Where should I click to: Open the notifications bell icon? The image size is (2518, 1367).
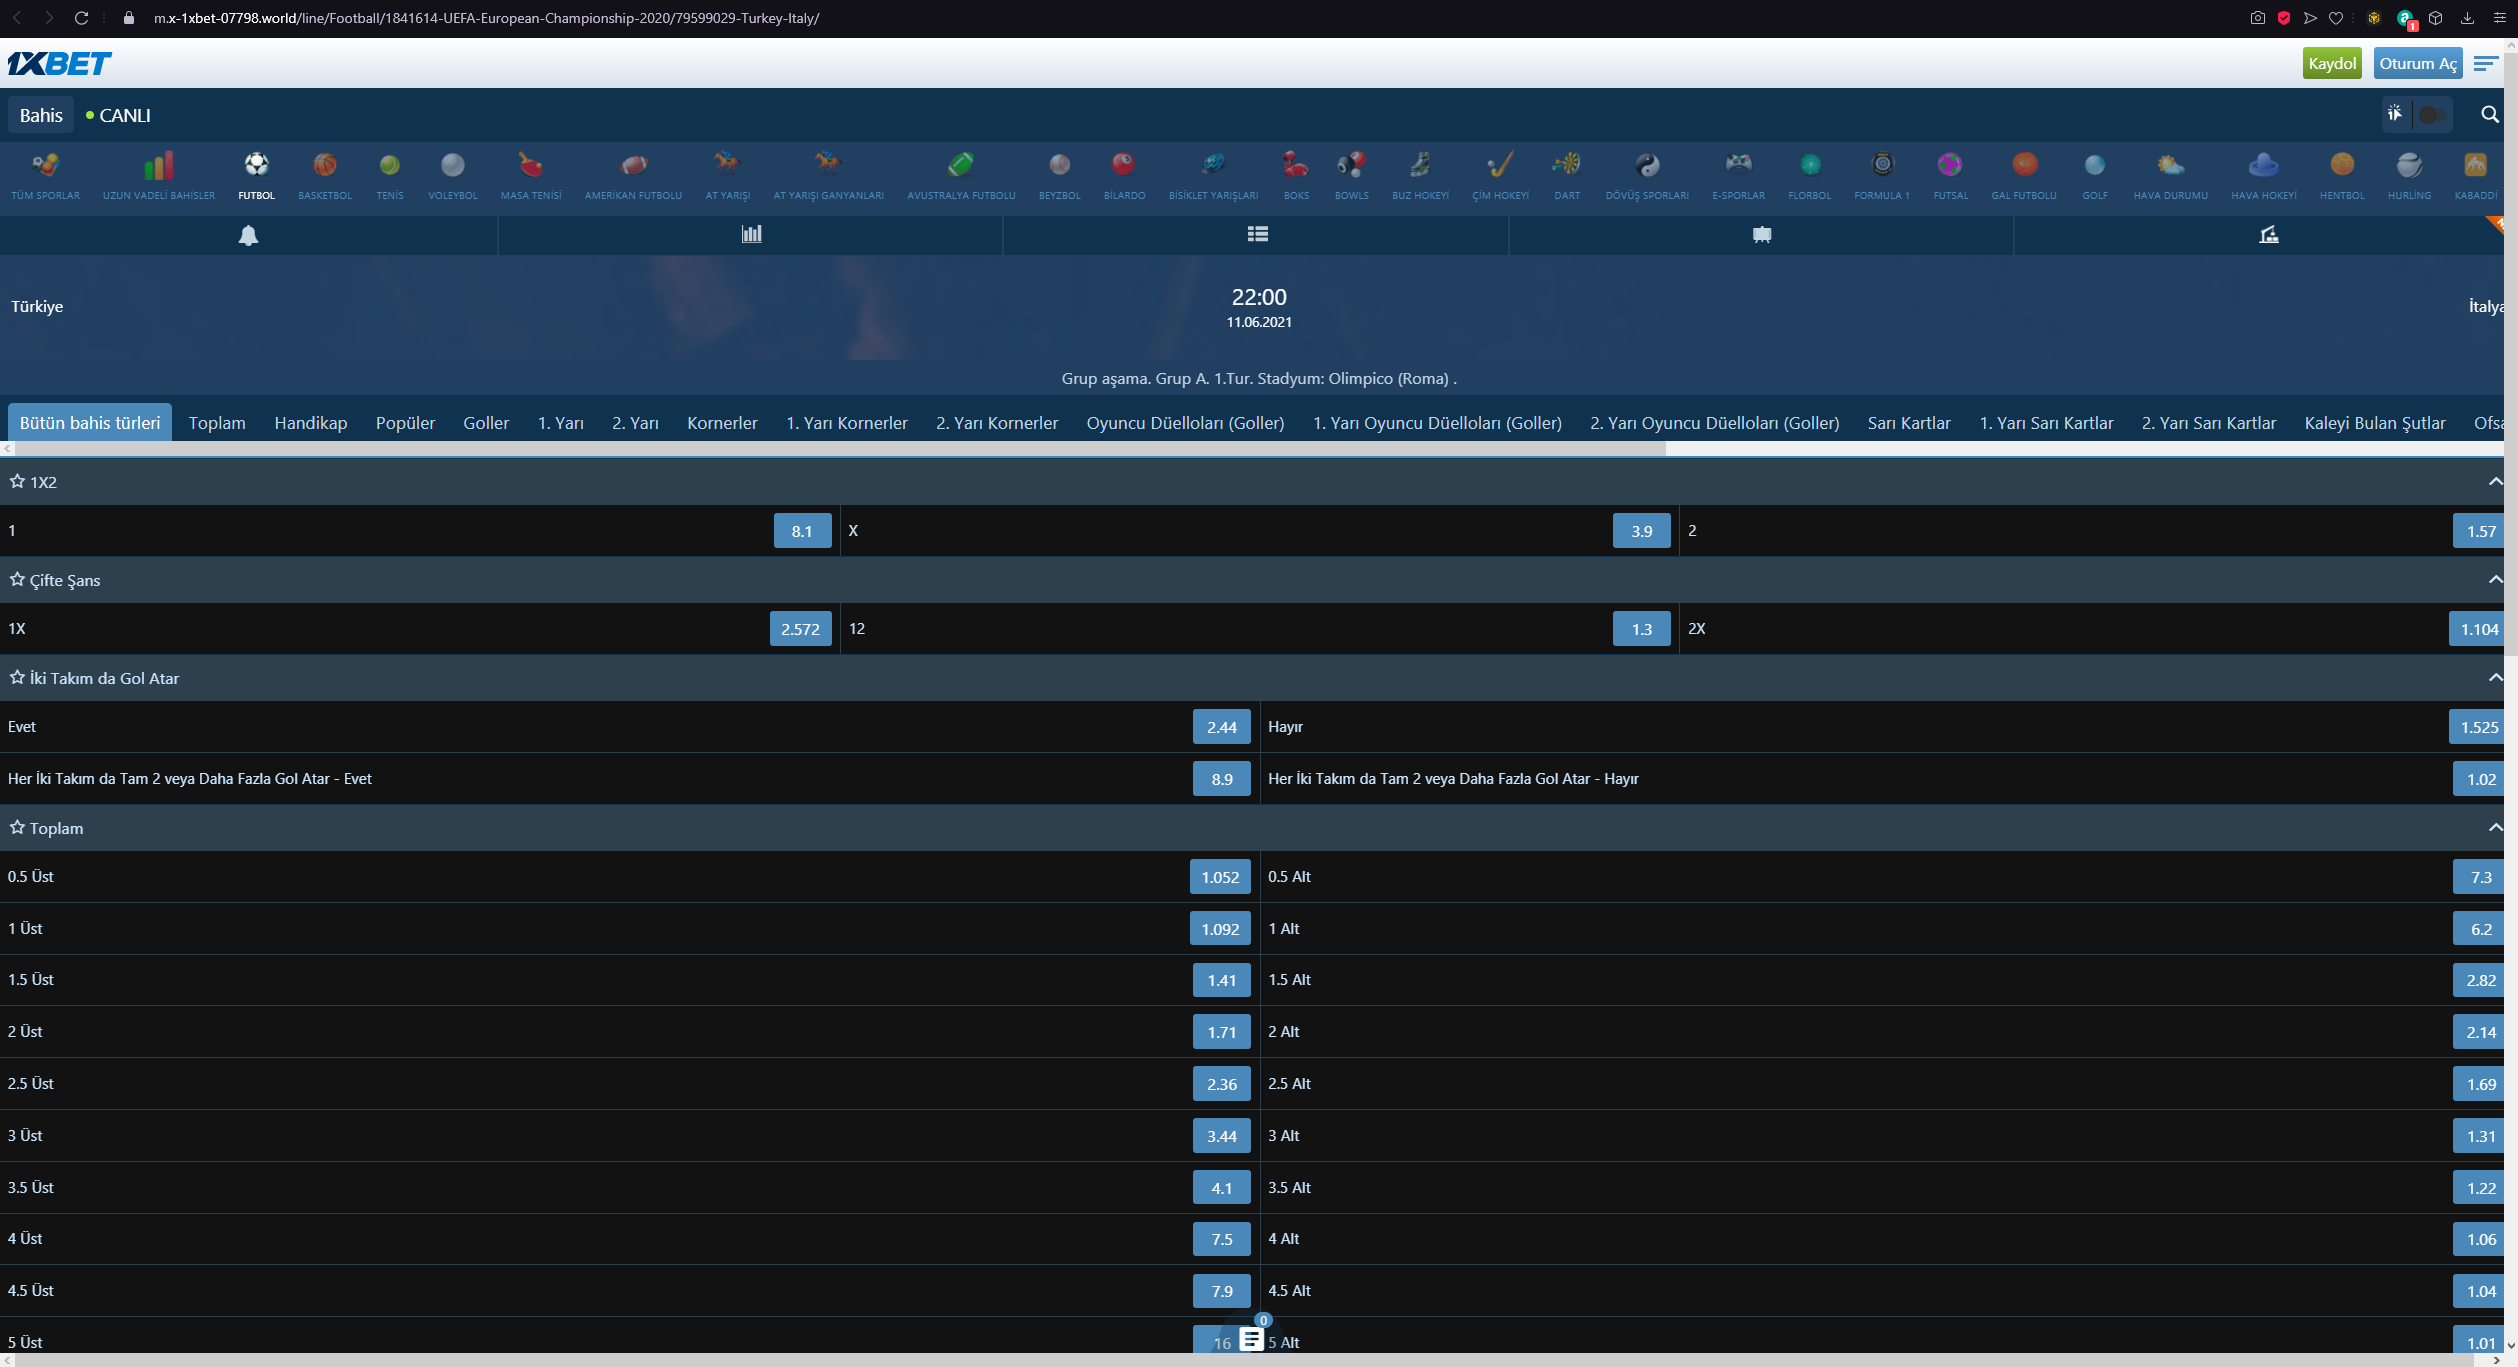(248, 235)
